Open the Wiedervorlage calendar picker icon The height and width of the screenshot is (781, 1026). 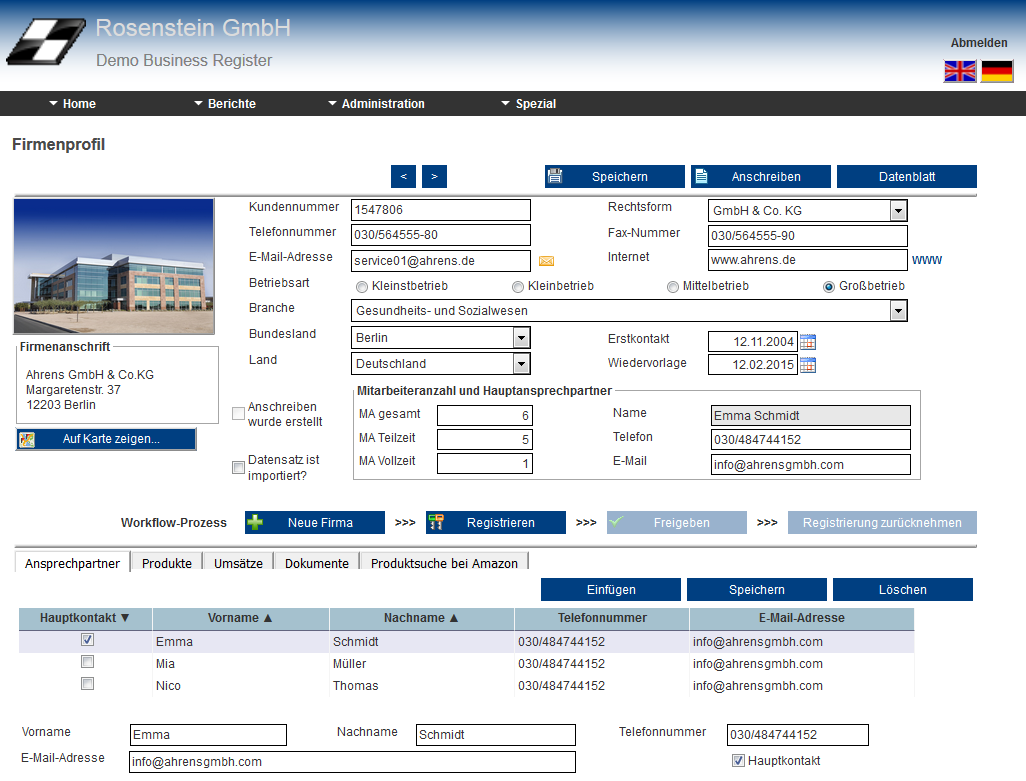(x=808, y=365)
